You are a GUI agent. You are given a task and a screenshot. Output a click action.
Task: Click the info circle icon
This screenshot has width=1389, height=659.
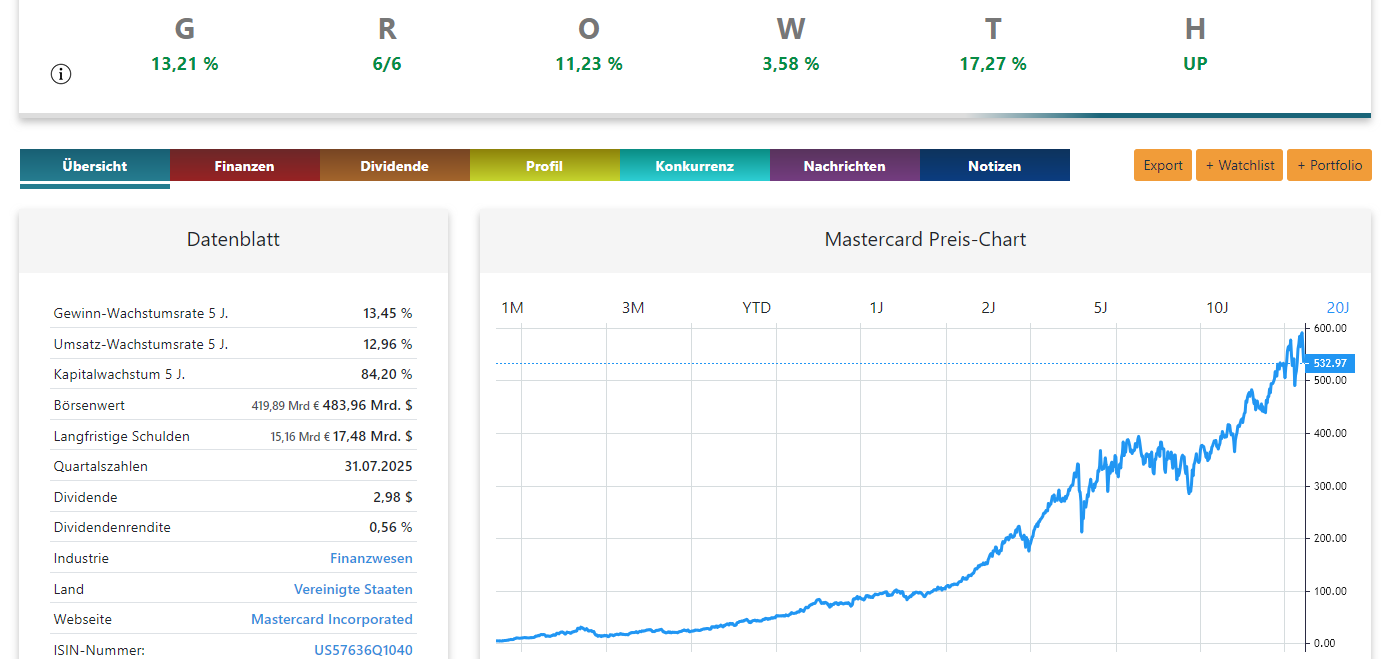[x=61, y=74]
